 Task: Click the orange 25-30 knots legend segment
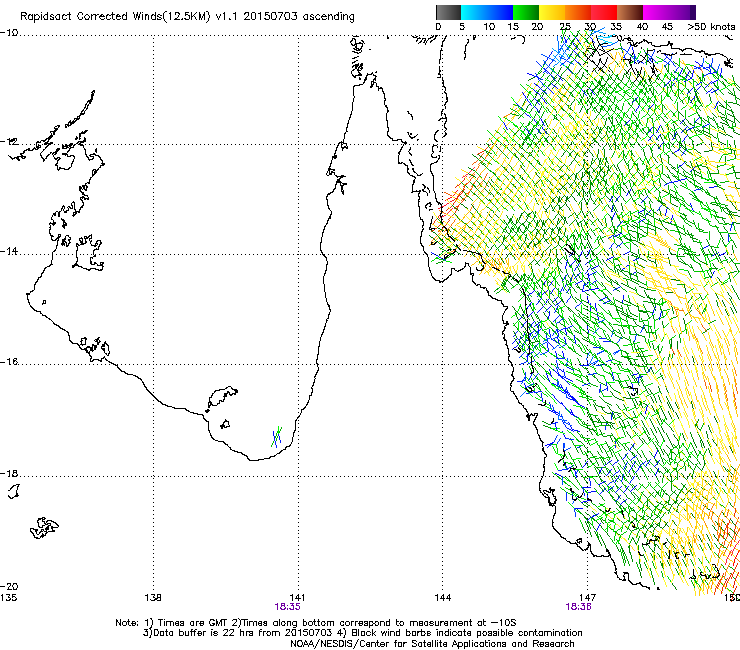(578, 12)
